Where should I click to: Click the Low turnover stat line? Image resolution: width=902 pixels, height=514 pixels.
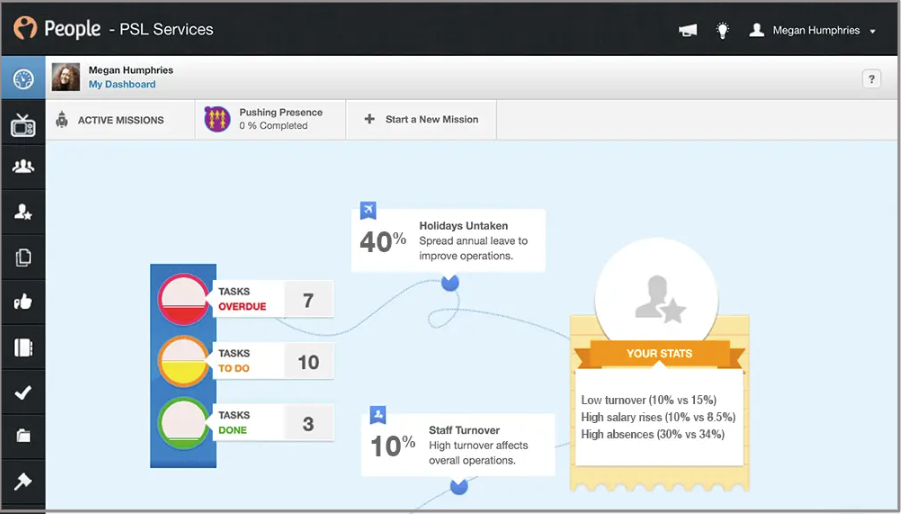(649, 400)
